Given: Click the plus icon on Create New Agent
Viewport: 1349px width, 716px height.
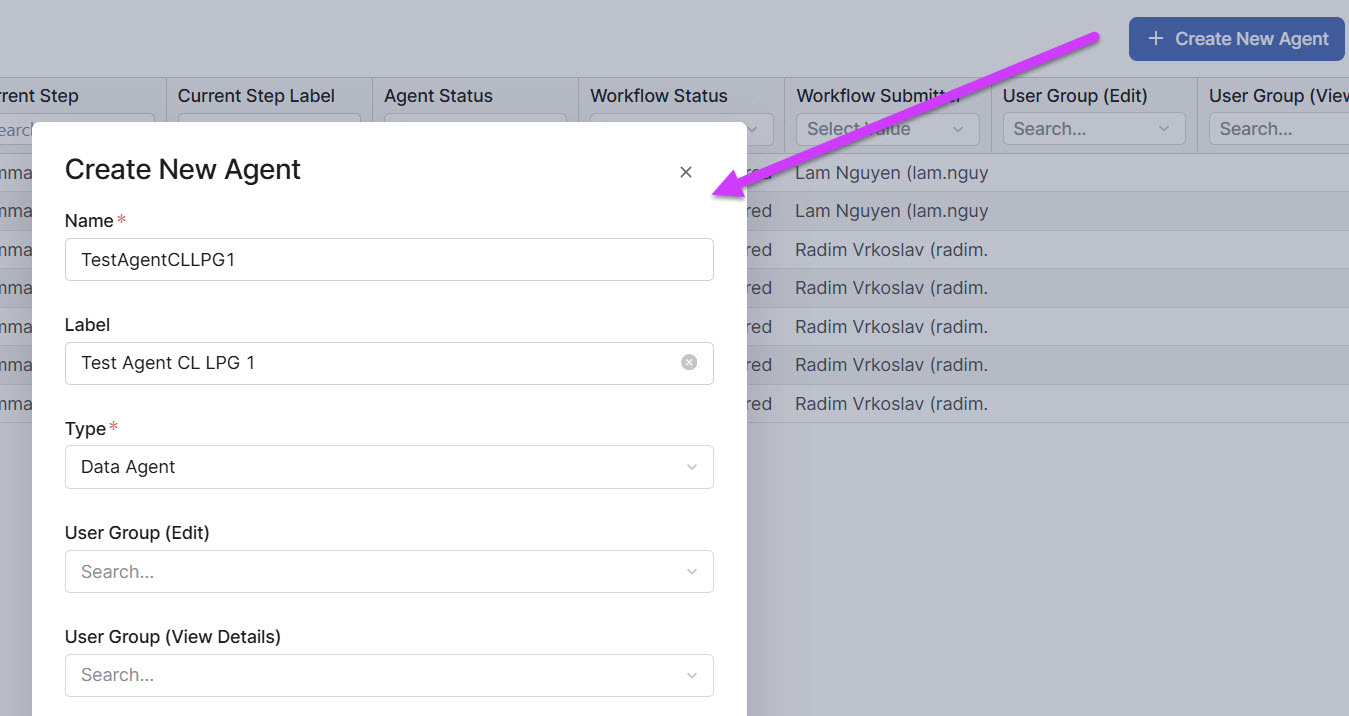Looking at the screenshot, I should 1155,39.
